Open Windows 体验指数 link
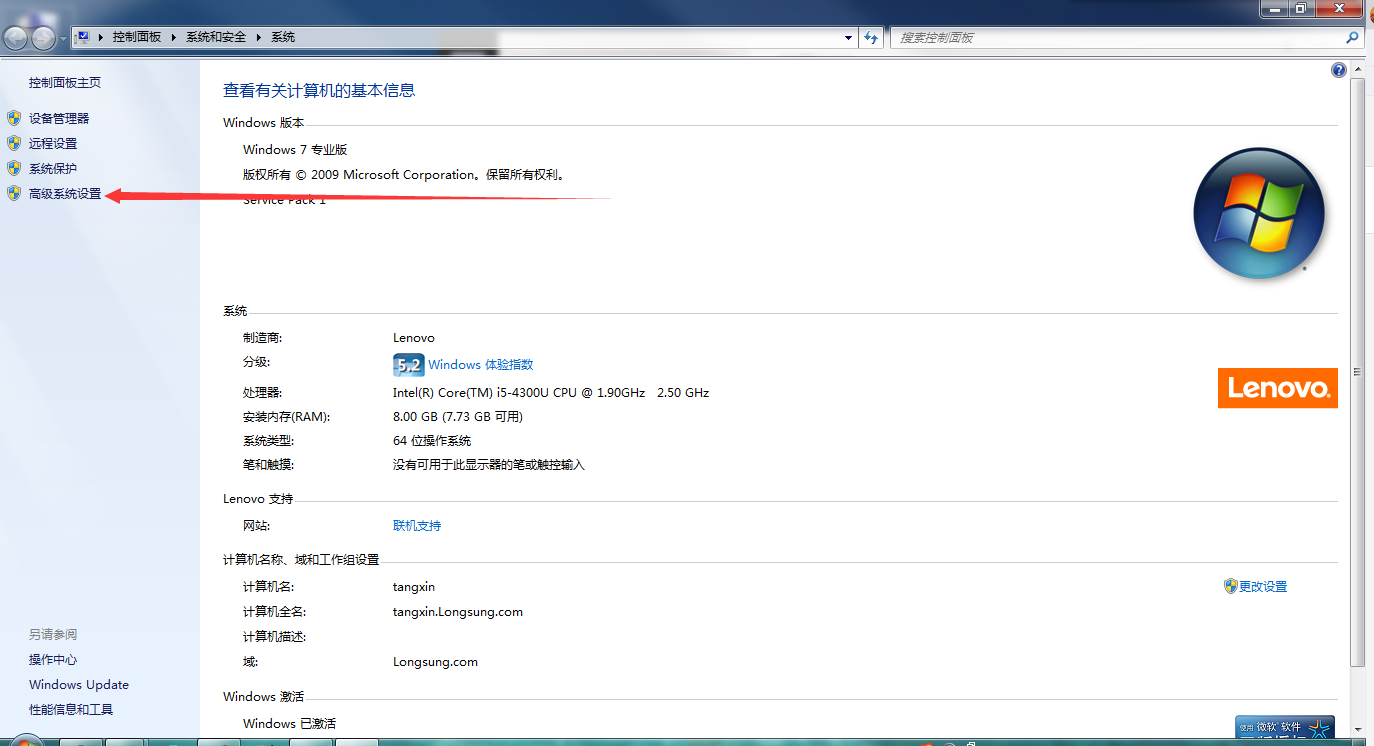 (481, 365)
